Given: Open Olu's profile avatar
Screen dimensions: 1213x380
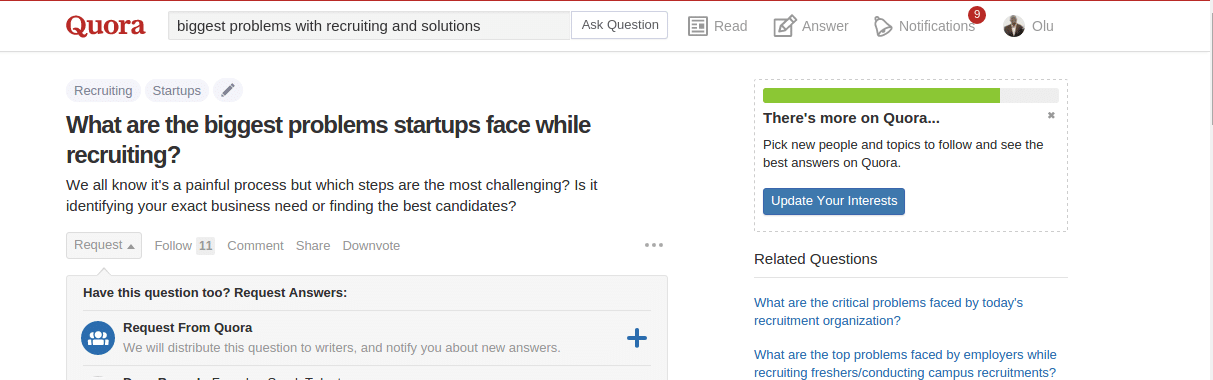Looking at the screenshot, I should click(1014, 26).
